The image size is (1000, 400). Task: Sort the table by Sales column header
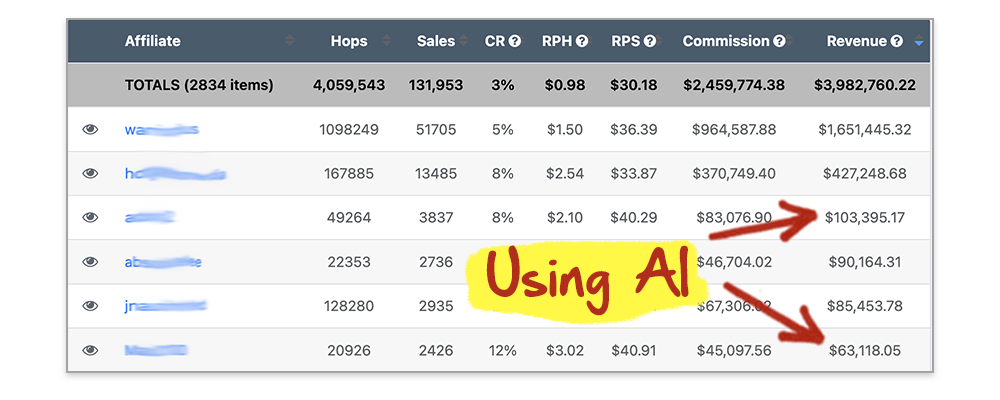[436, 41]
